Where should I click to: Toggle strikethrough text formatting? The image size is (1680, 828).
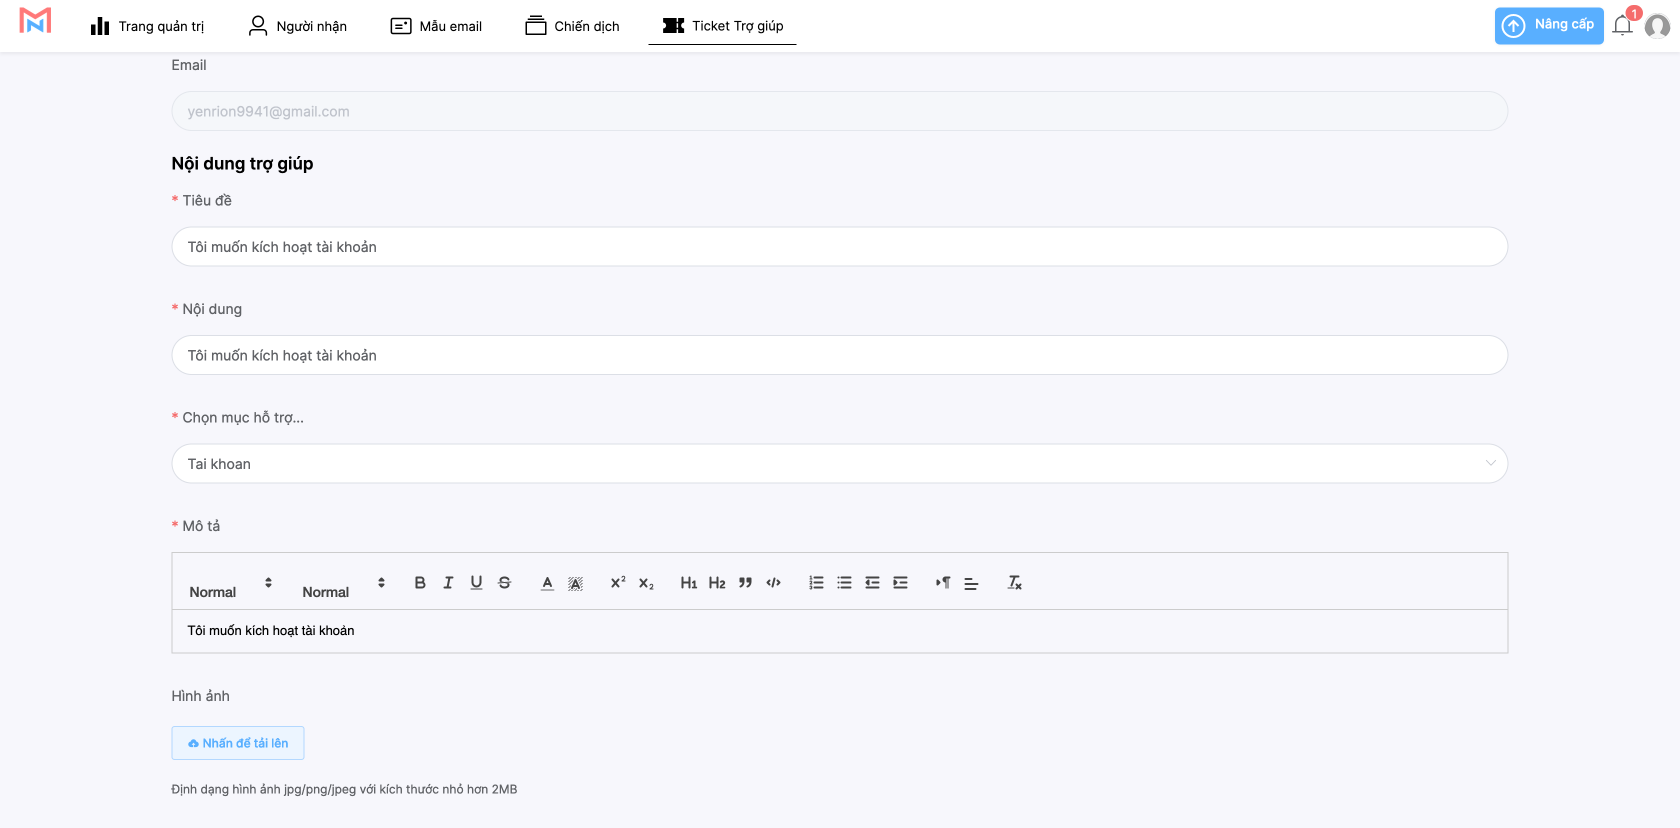[504, 583]
